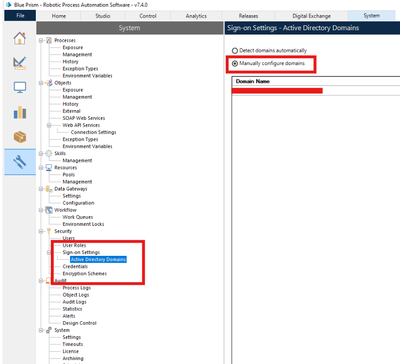The image size is (400, 364).
Task: Click the Security key icon
Action: pyautogui.click(x=49, y=231)
